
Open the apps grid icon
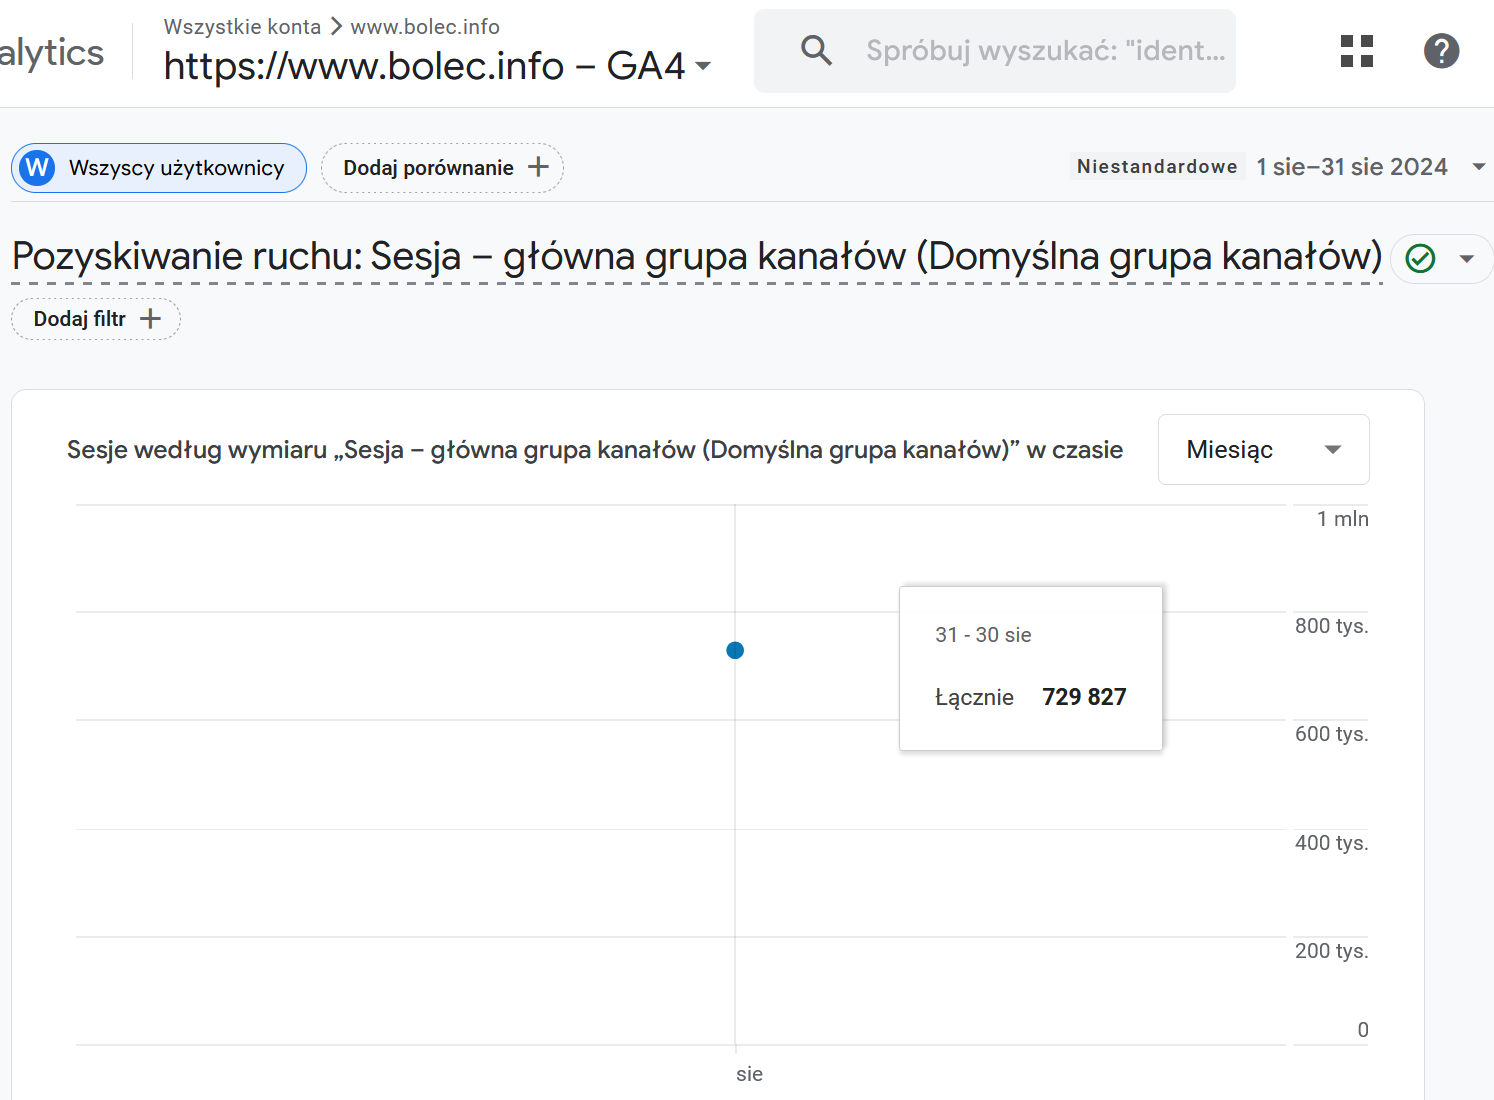[1357, 51]
